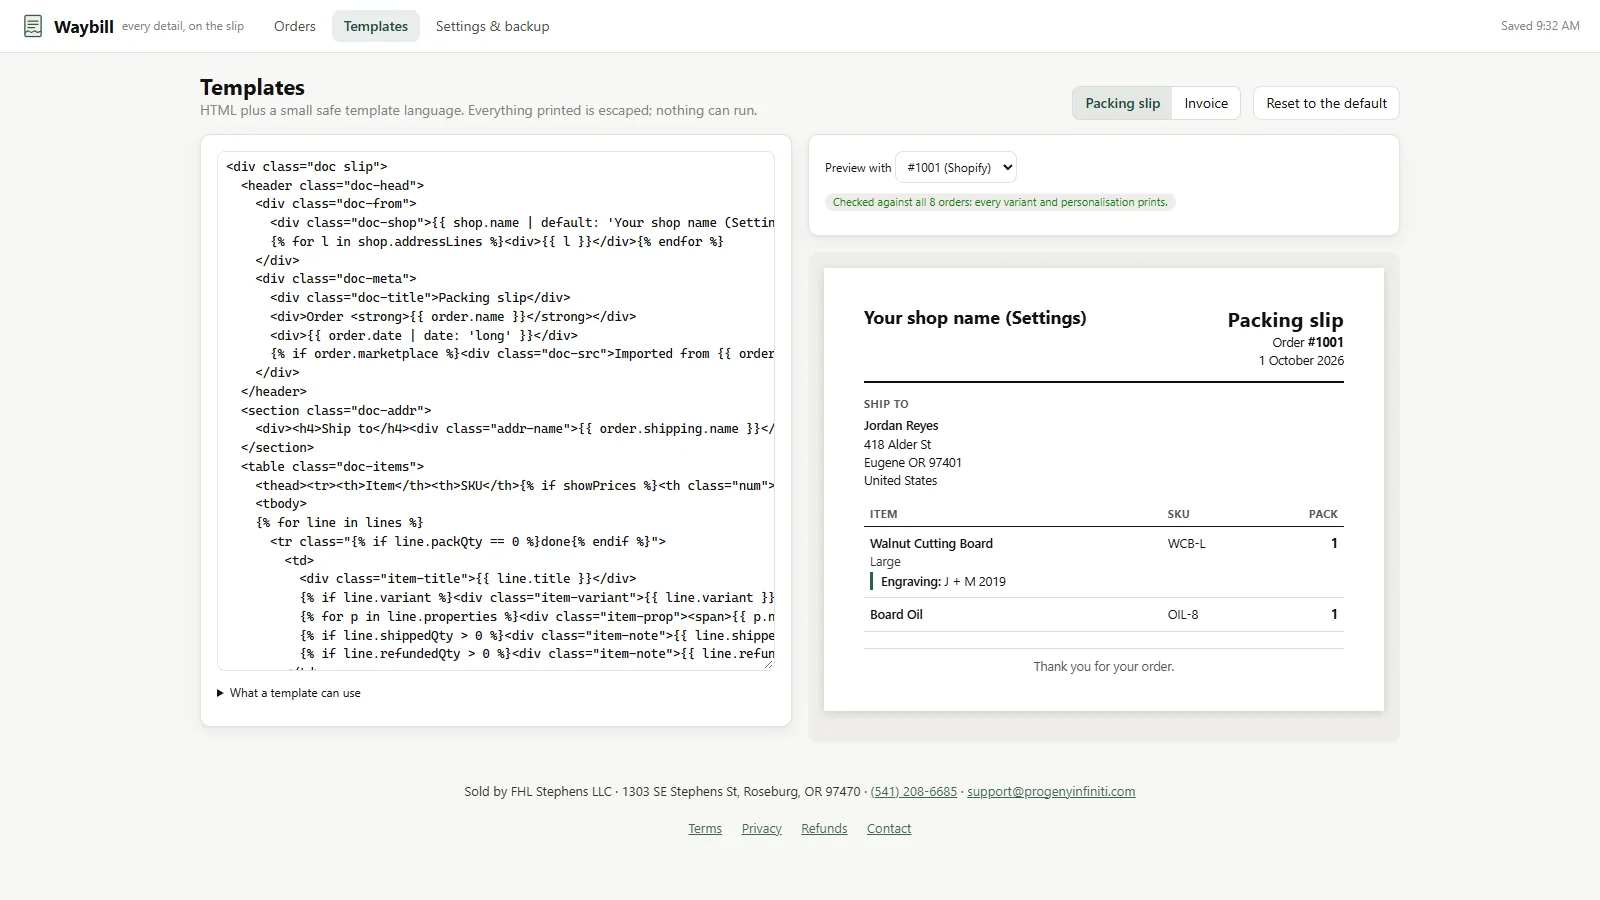
Task: Click the Waybill logo icon
Action: click(33, 26)
